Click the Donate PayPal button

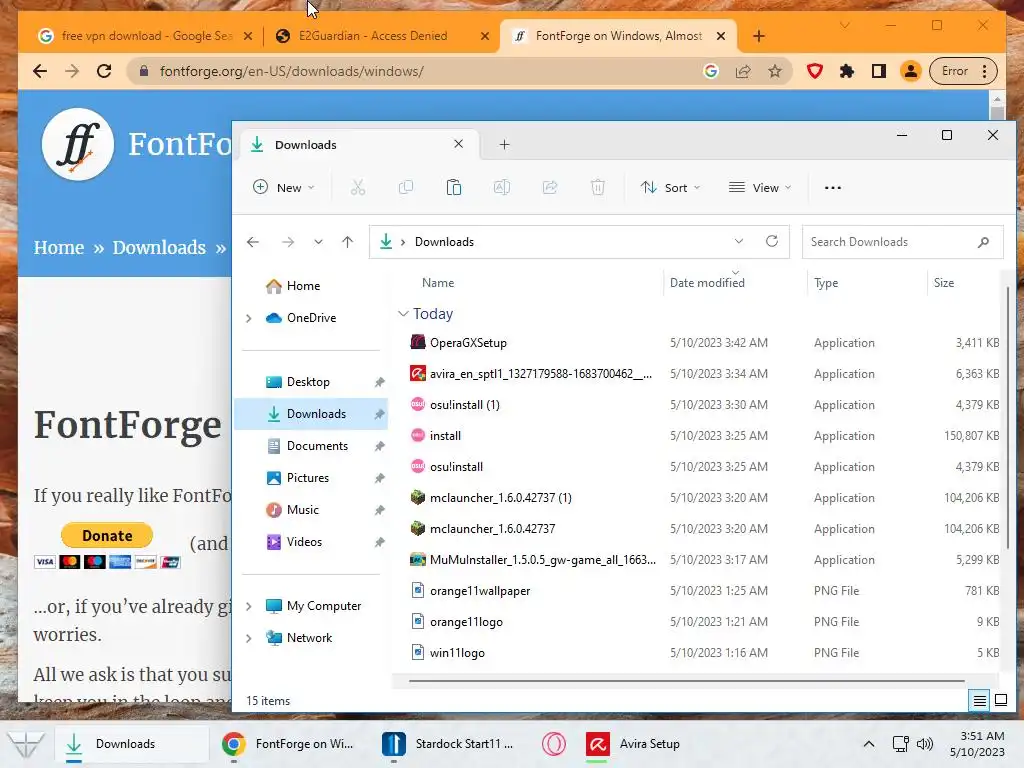(x=107, y=536)
